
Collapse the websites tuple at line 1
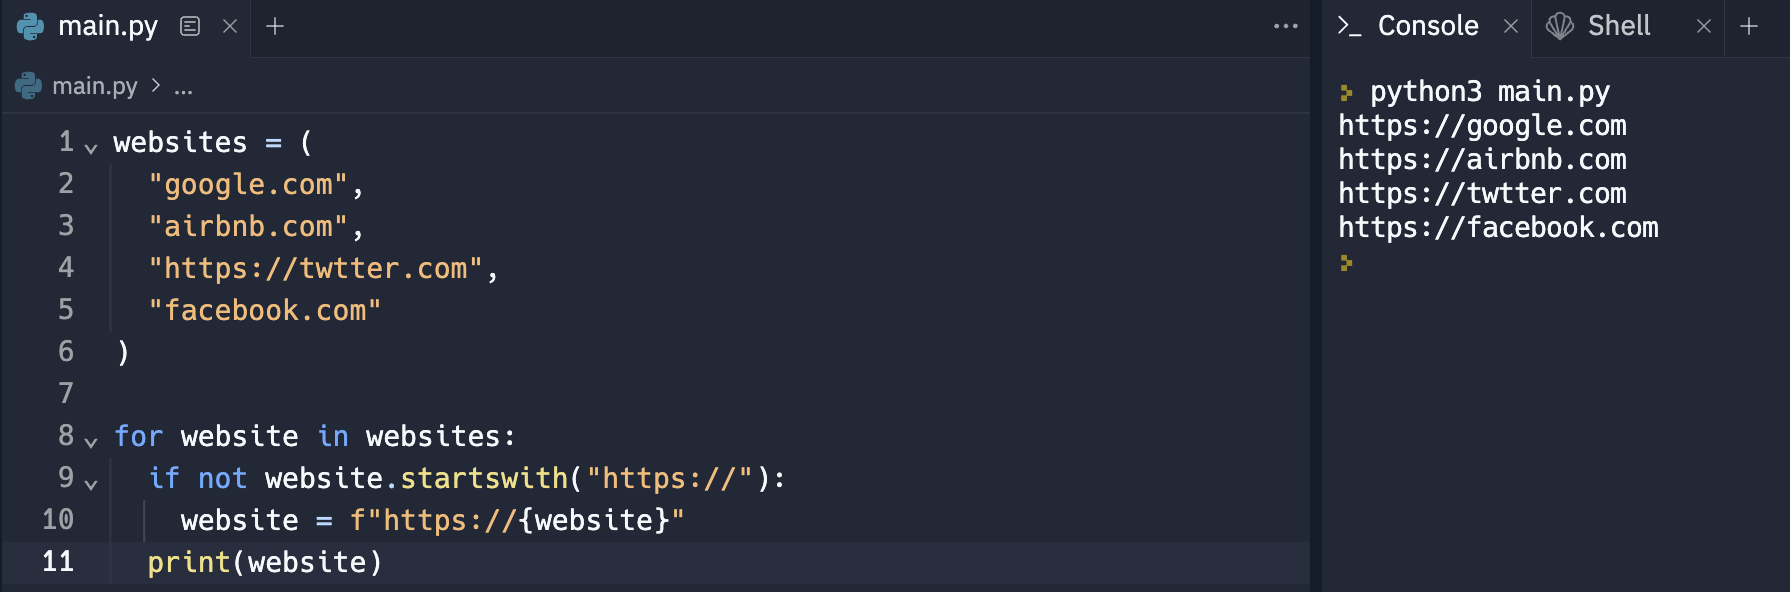pyautogui.click(x=91, y=148)
